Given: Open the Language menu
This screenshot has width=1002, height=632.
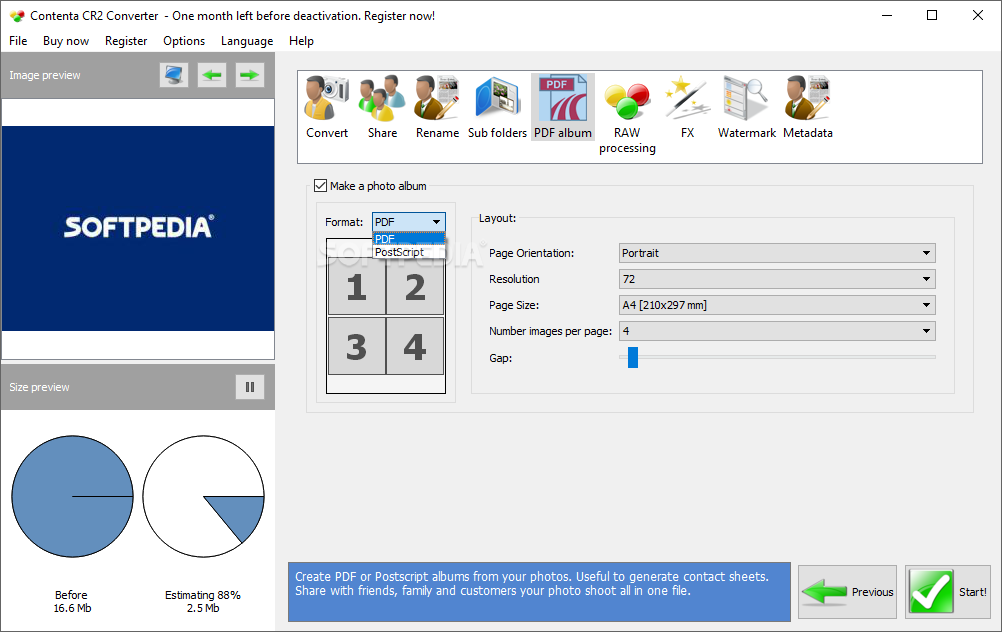Looking at the screenshot, I should [x=247, y=41].
